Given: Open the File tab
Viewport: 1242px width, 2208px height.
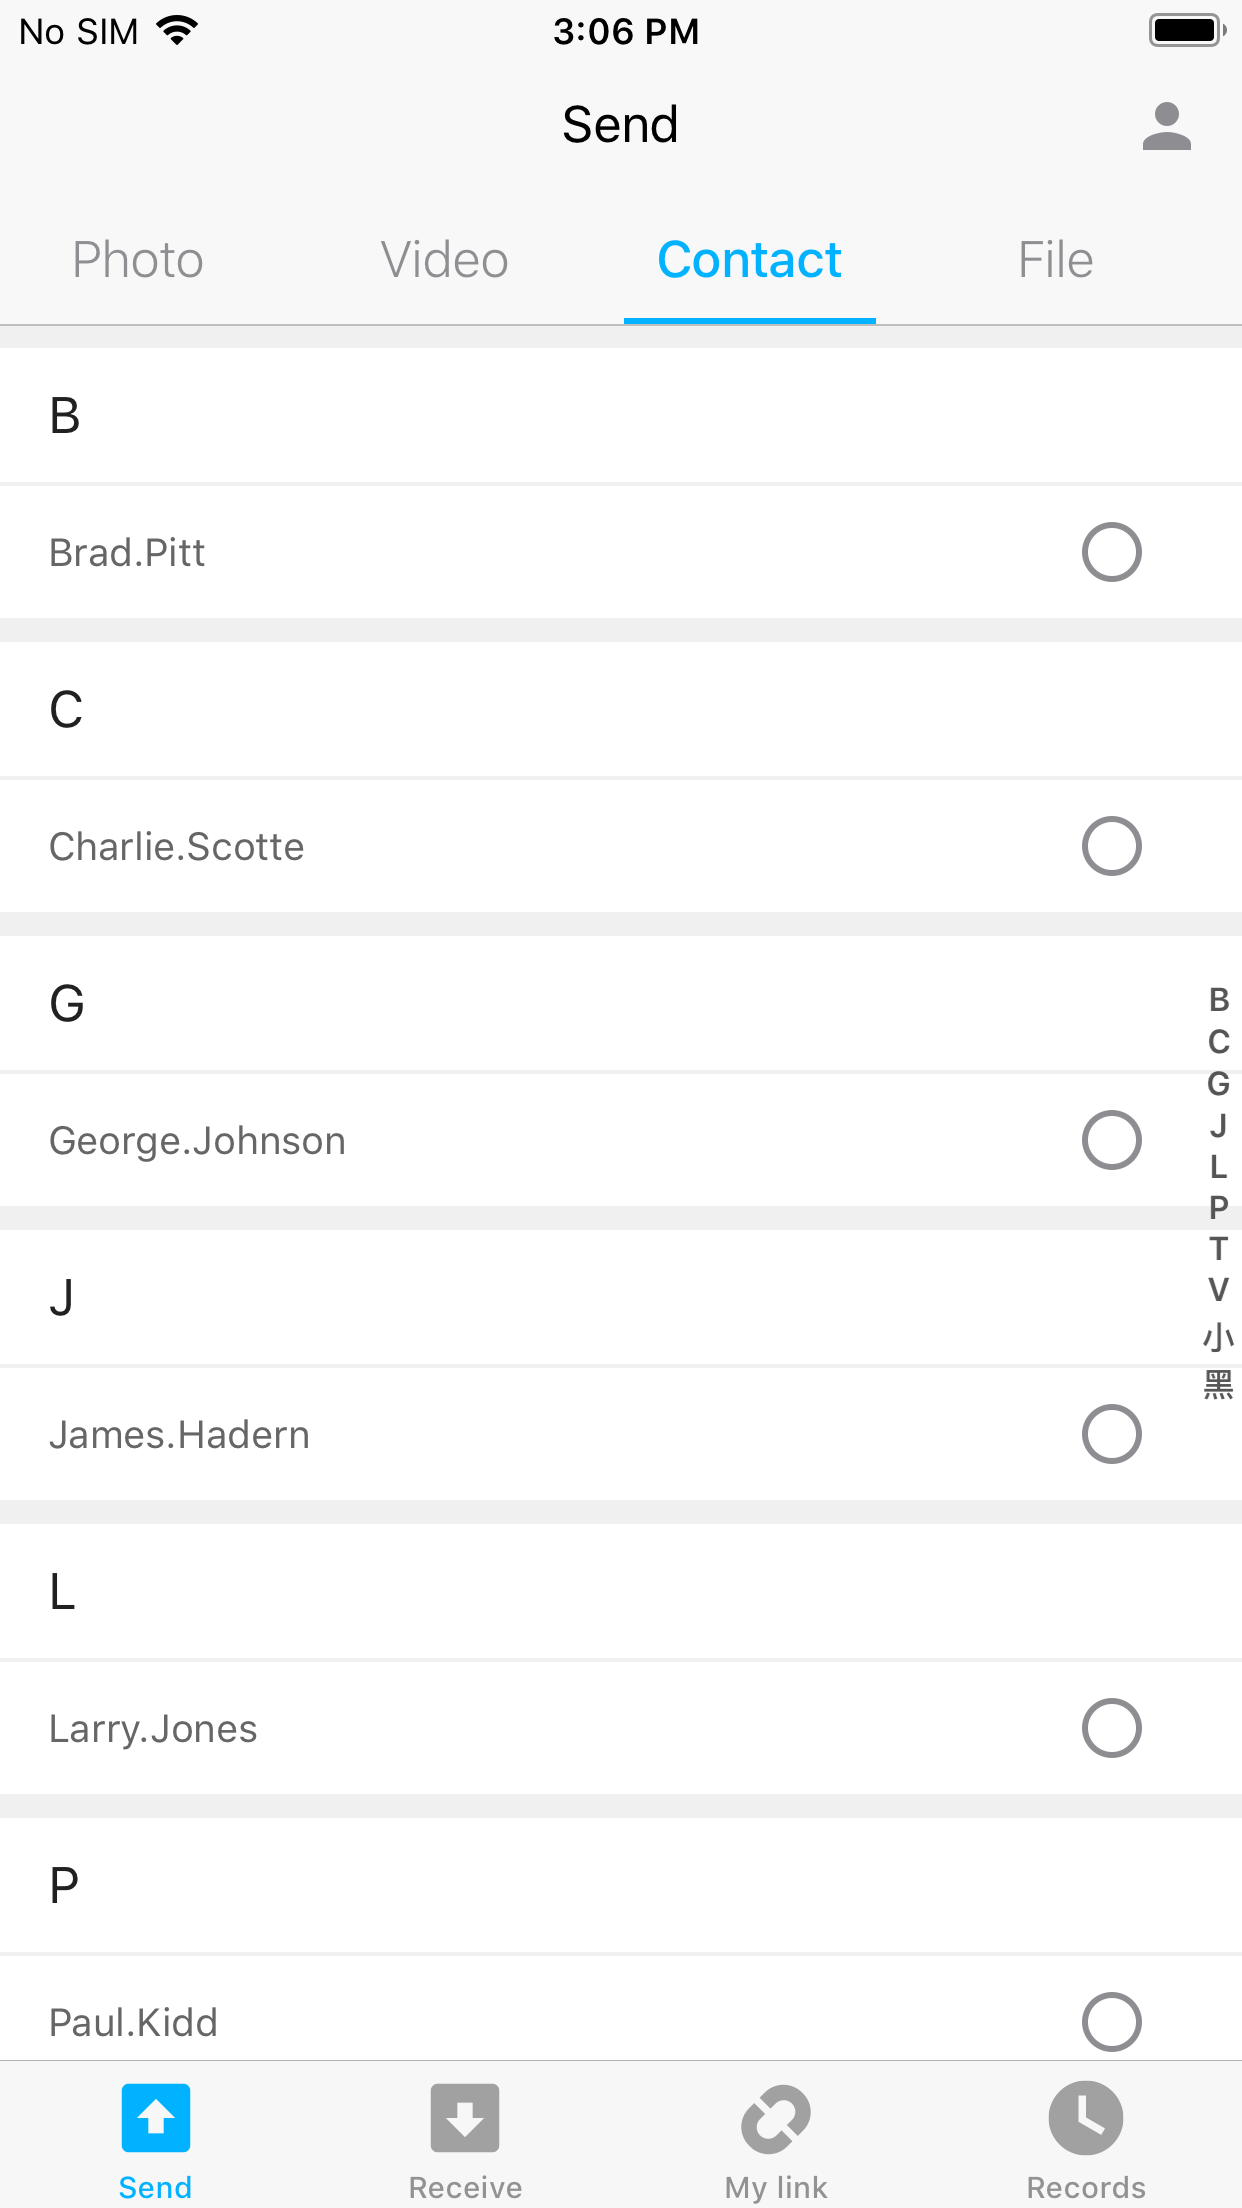Looking at the screenshot, I should [1055, 260].
